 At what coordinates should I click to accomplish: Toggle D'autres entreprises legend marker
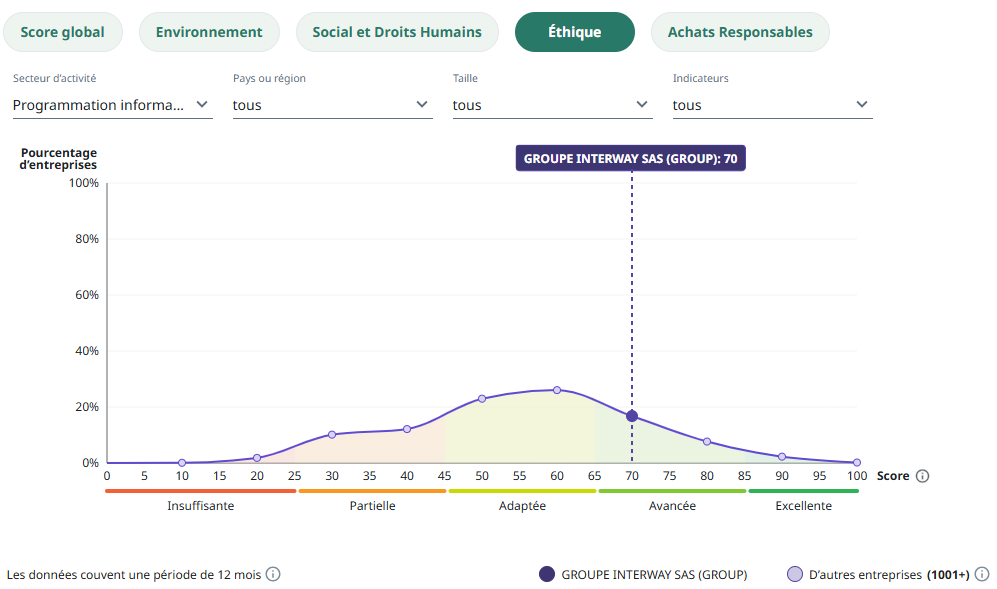pyautogui.click(x=795, y=574)
